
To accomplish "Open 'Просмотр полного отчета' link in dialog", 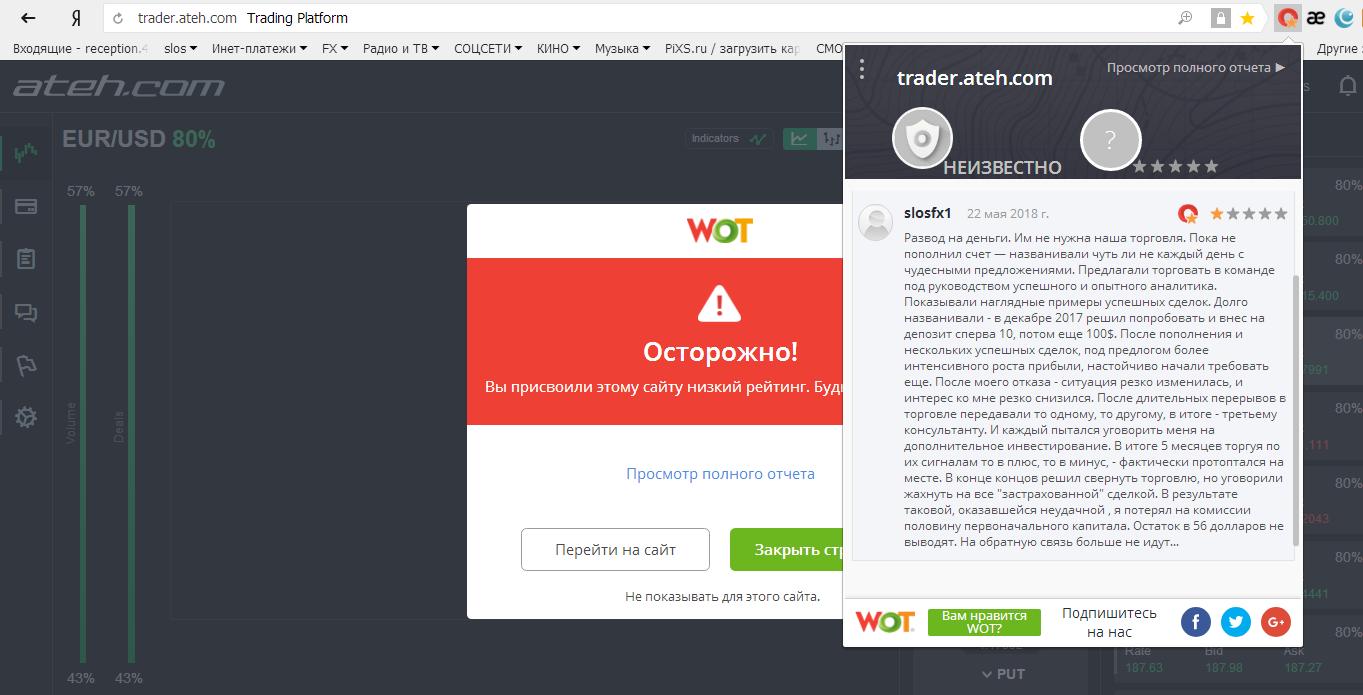I will [720, 474].
